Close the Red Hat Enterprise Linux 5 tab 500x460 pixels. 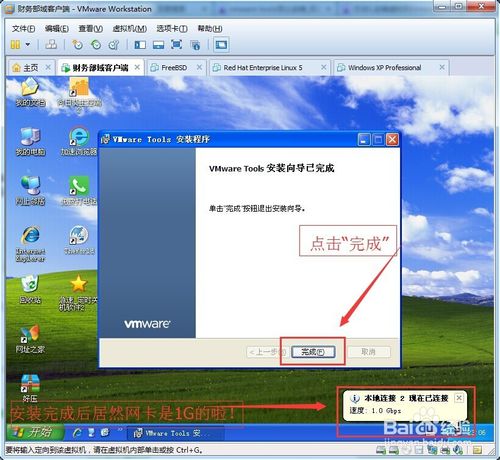323,67
